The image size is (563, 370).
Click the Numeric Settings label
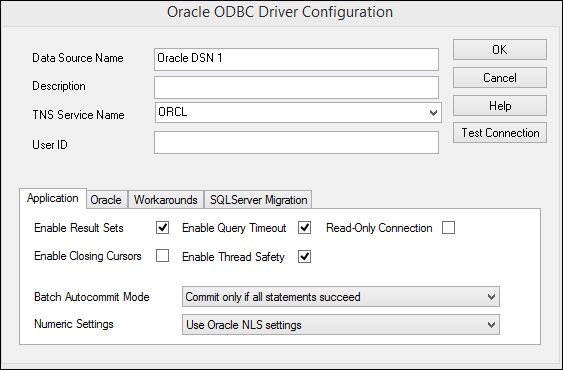(x=74, y=324)
